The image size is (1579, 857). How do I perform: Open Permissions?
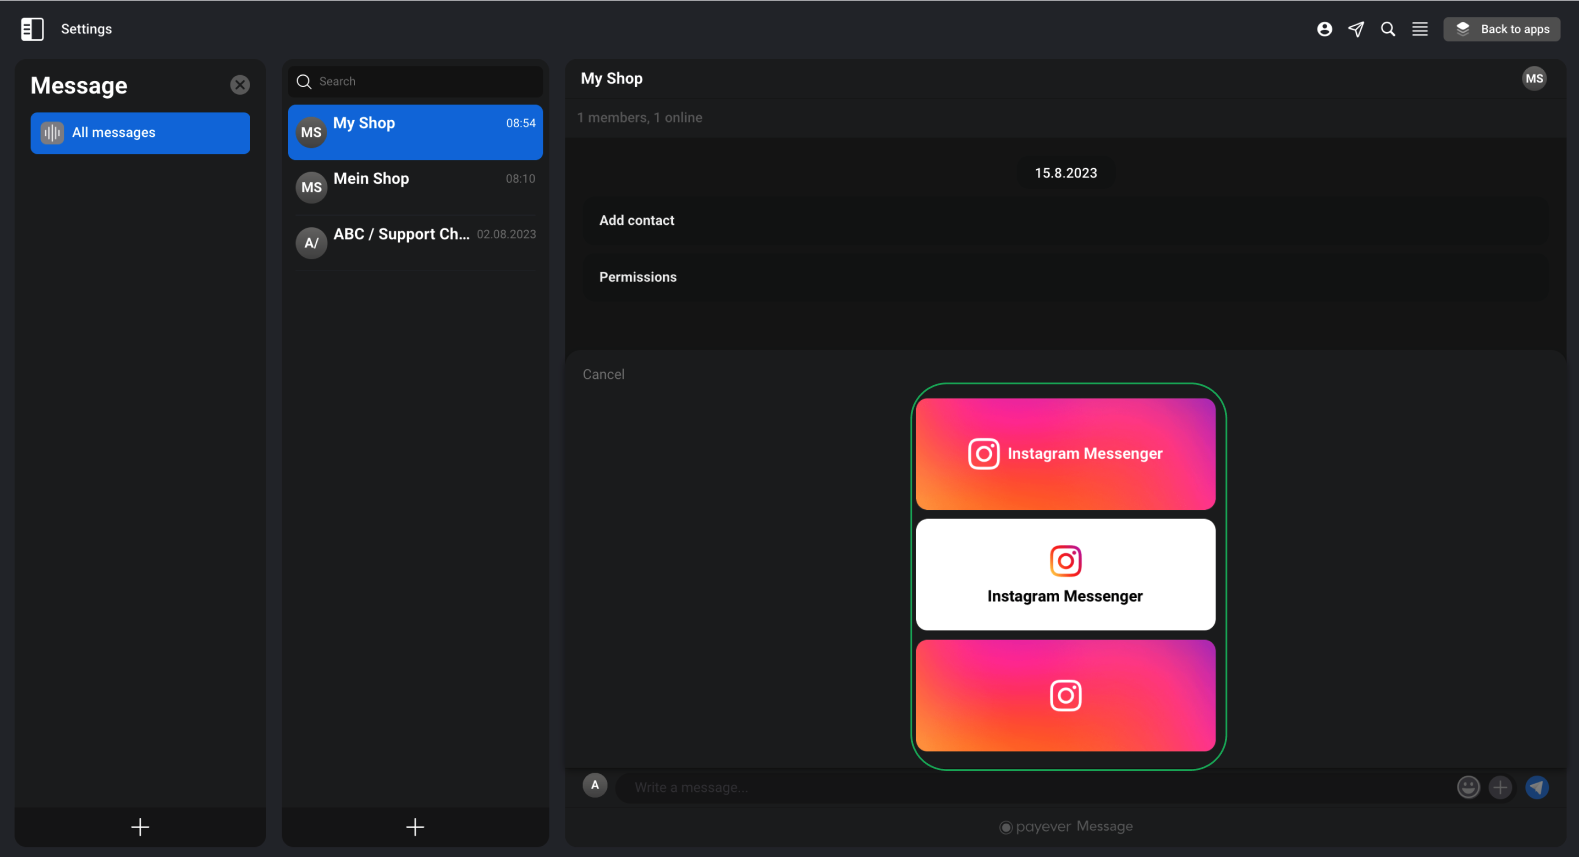coord(1066,278)
